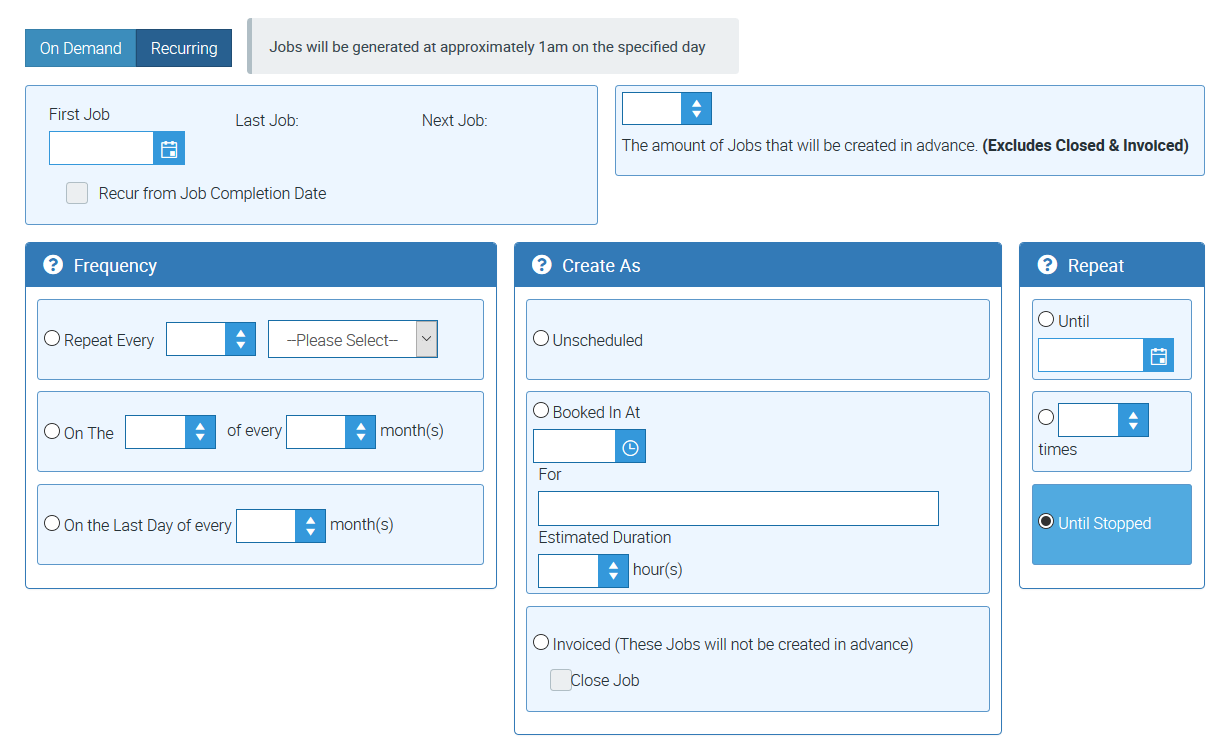Choose the Invoiced radio option

point(541,643)
